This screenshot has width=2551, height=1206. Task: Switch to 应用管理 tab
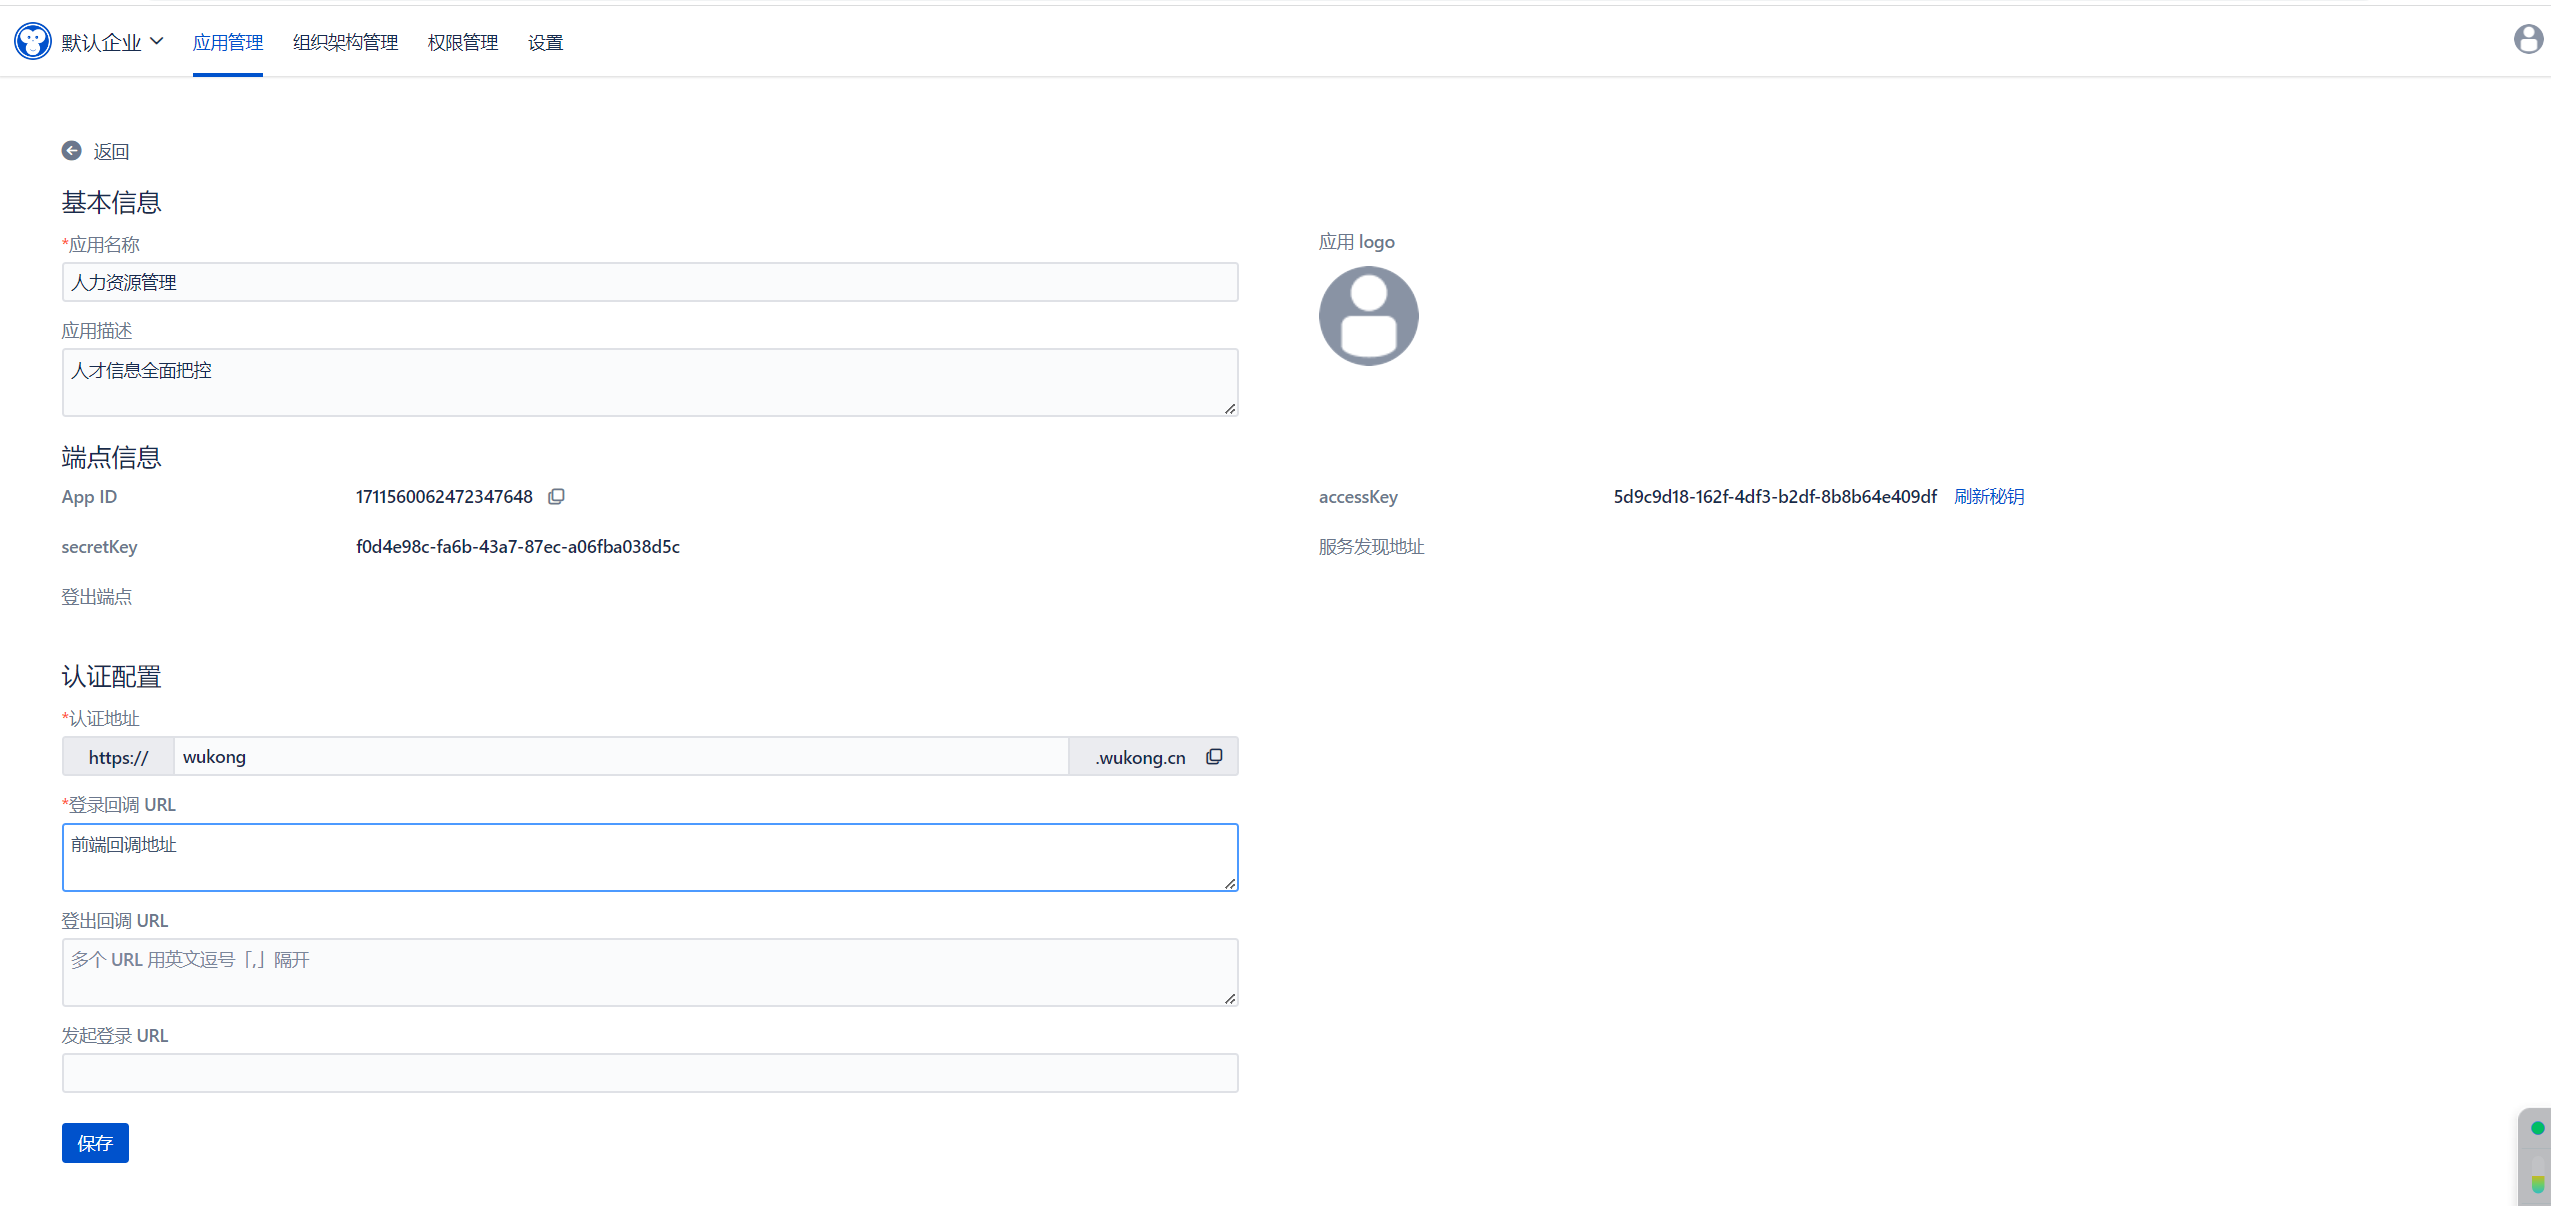(x=228, y=42)
